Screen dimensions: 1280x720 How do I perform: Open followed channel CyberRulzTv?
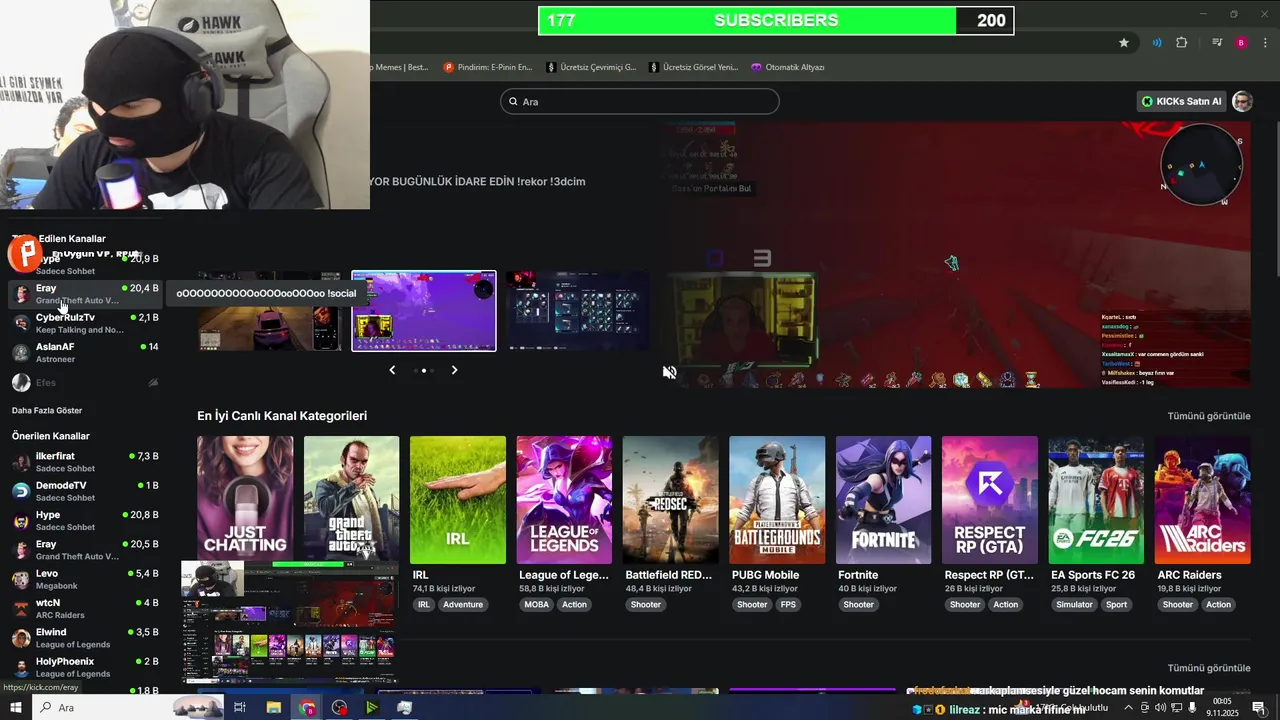(85, 323)
